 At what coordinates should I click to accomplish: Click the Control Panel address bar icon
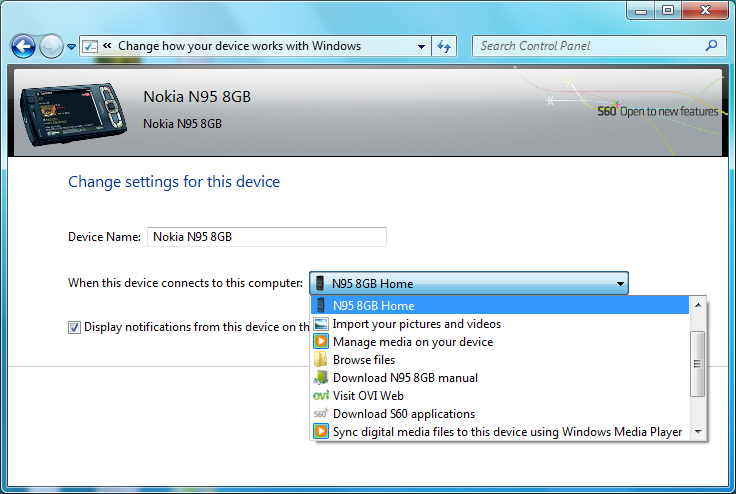(90, 46)
